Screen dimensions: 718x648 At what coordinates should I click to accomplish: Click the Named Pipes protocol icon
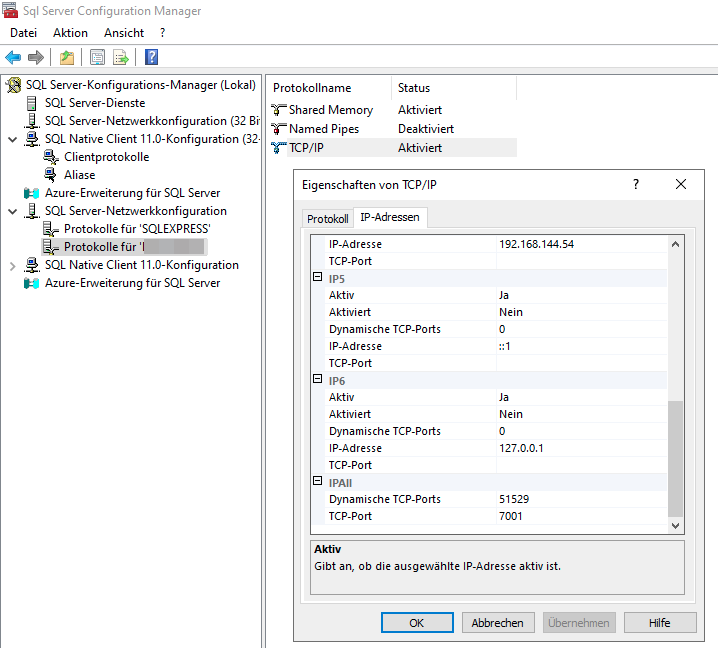pos(278,129)
